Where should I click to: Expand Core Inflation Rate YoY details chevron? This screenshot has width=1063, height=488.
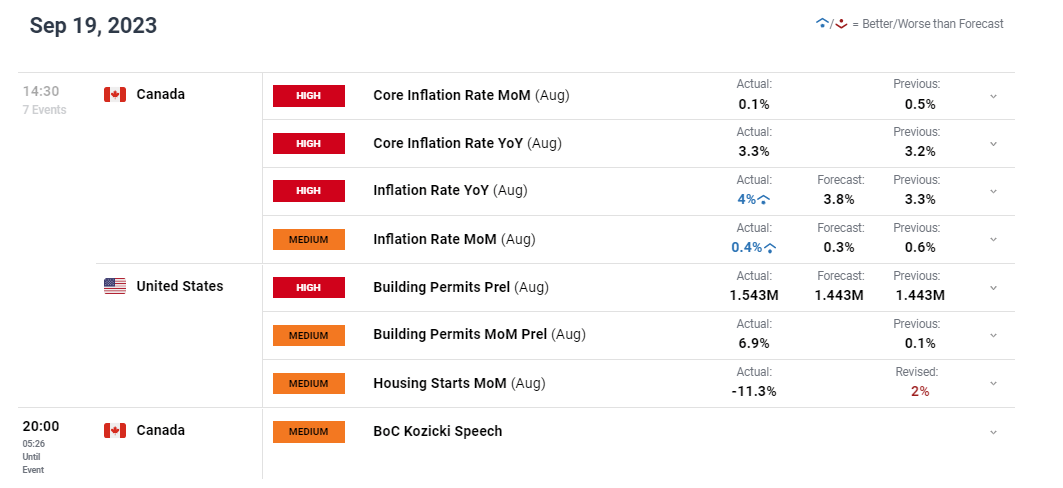coord(993,144)
